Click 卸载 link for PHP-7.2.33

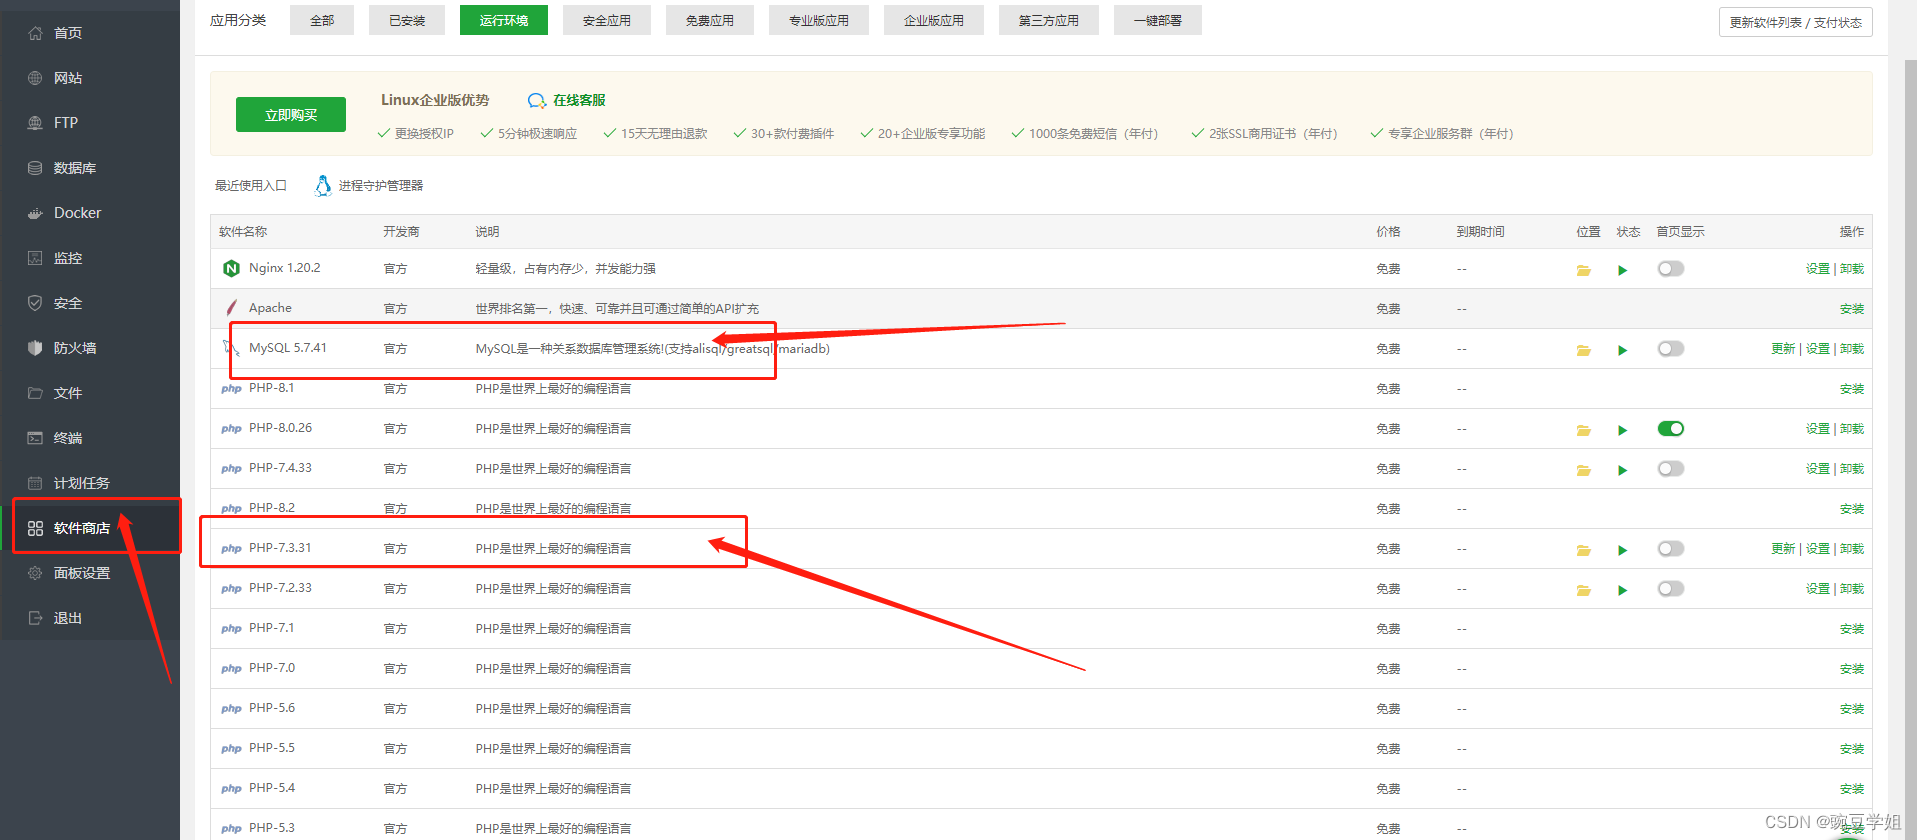tap(1852, 589)
